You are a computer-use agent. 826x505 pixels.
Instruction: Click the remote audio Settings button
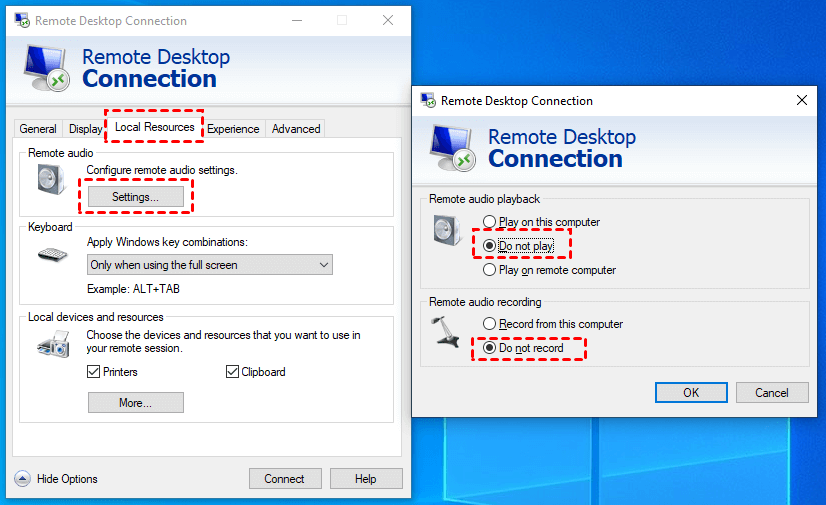click(135, 197)
